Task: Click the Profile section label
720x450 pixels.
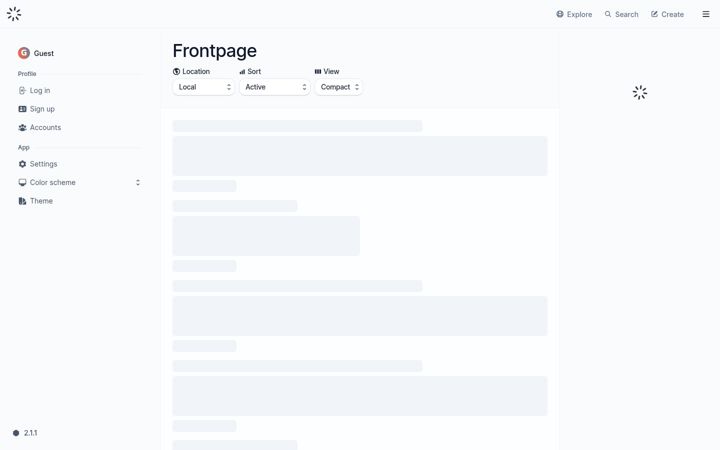Action: pos(27,73)
